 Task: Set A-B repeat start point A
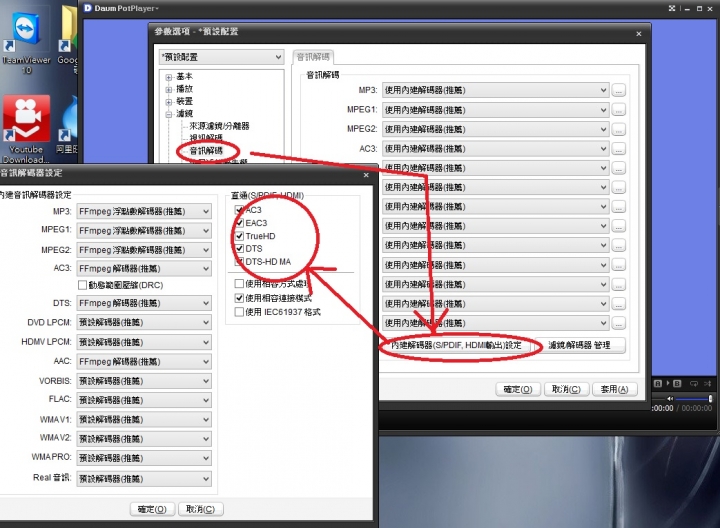pyautogui.click(x=658, y=383)
